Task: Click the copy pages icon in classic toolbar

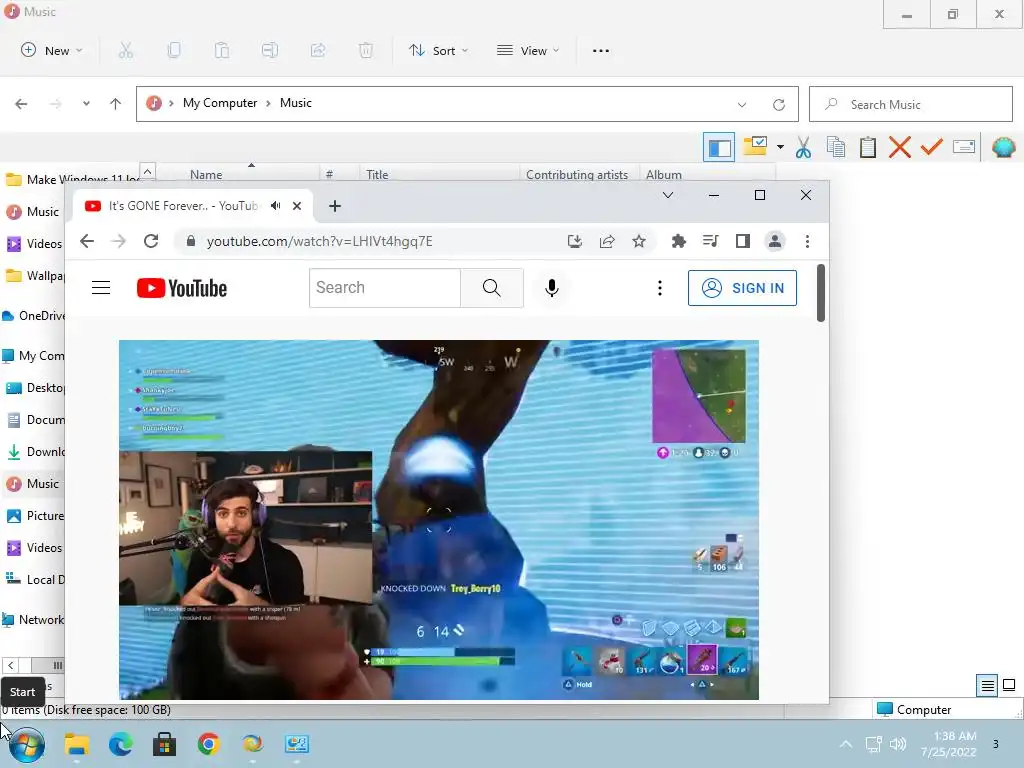Action: point(836,148)
